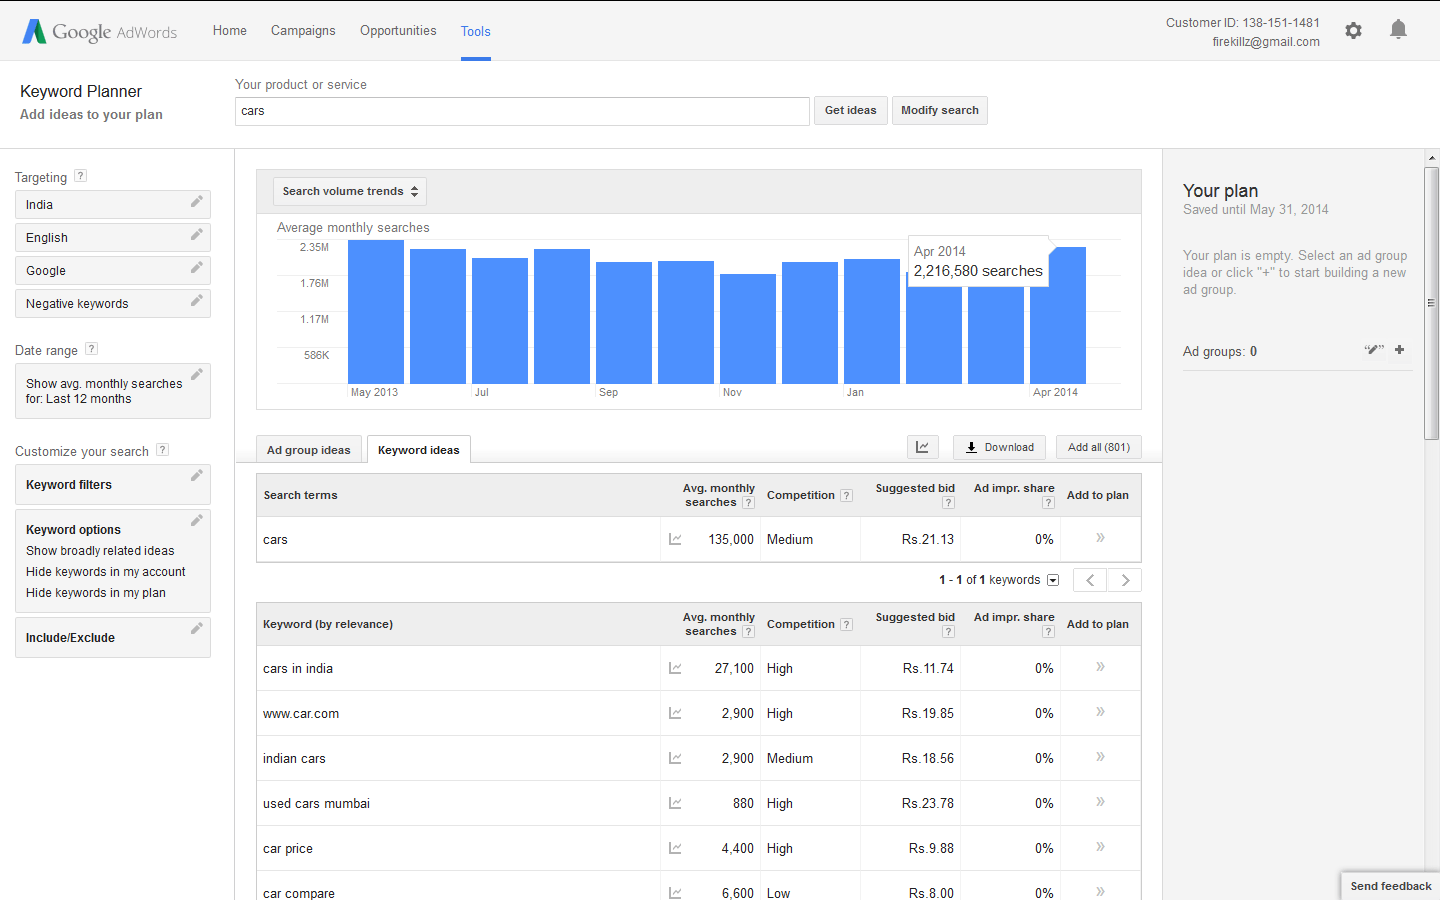Open the Competition column help tooltip
This screenshot has width=1440, height=900.
point(847,495)
